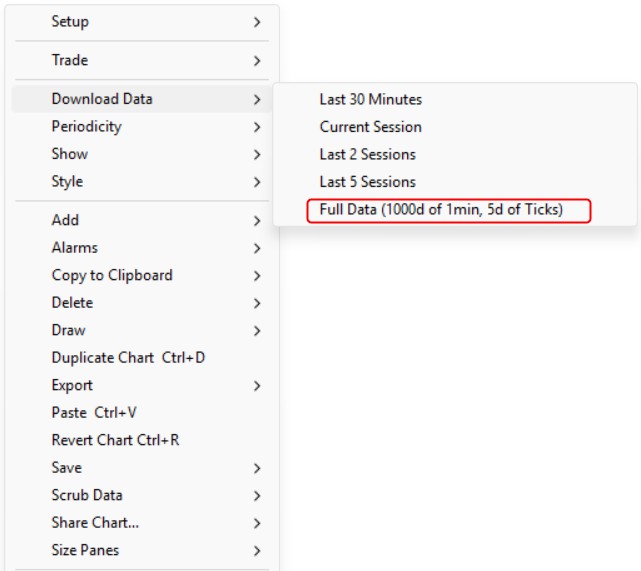The image size is (641, 571).
Task: Expand the Add submenu arrow
Action: pyautogui.click(x=257, y=221)
